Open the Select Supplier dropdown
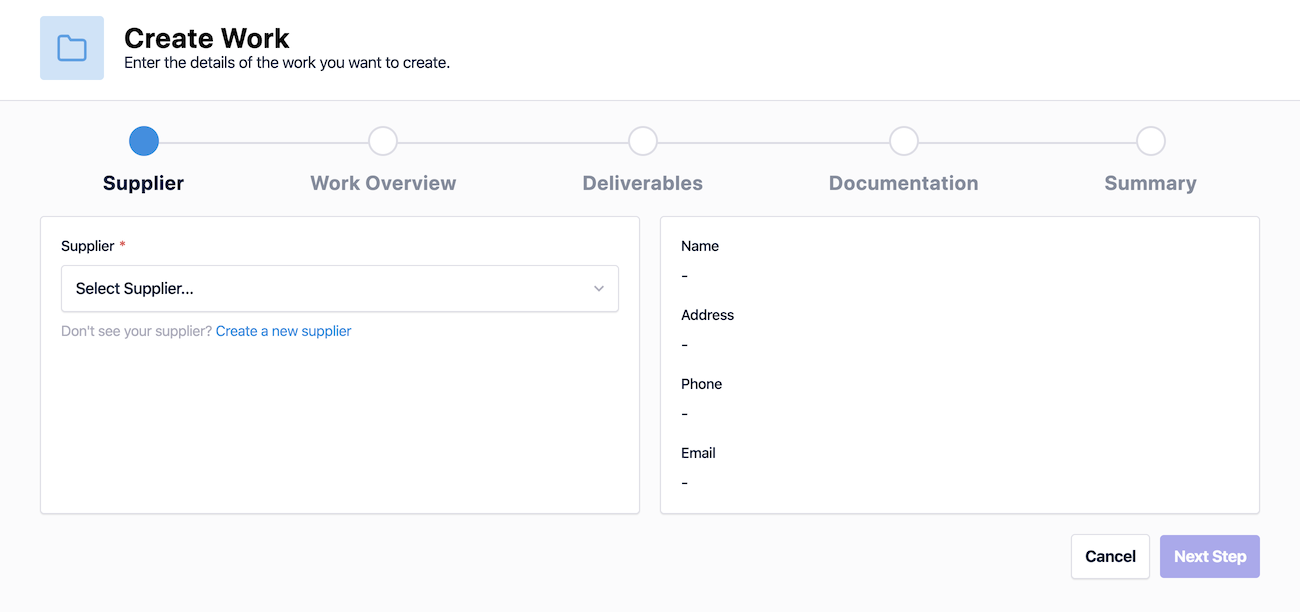1300x612 pixels. point(340,288)
